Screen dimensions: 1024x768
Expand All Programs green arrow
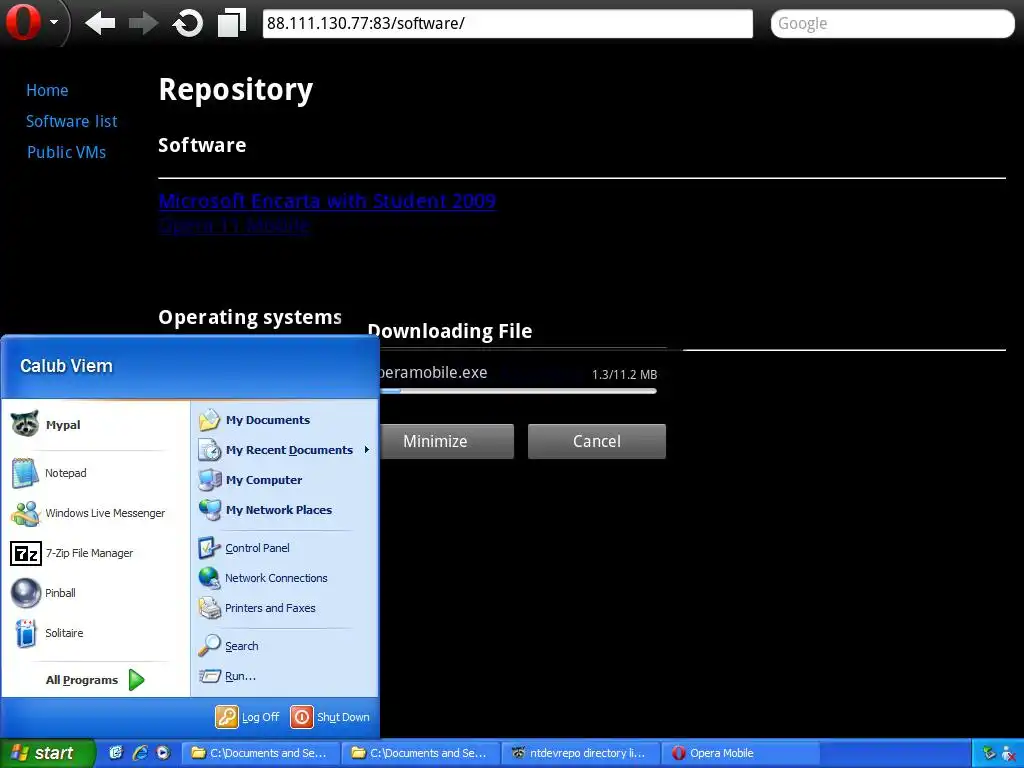136,680
